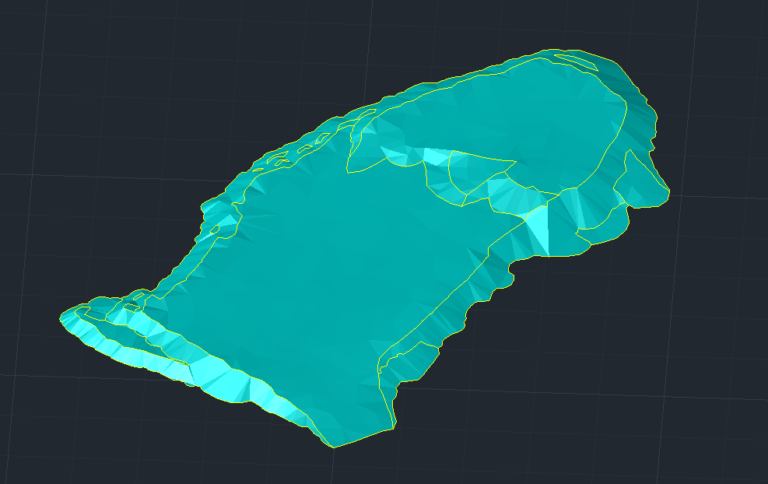
Task: Click the far-left pointed tip of the surface
Action: [63, 318]
